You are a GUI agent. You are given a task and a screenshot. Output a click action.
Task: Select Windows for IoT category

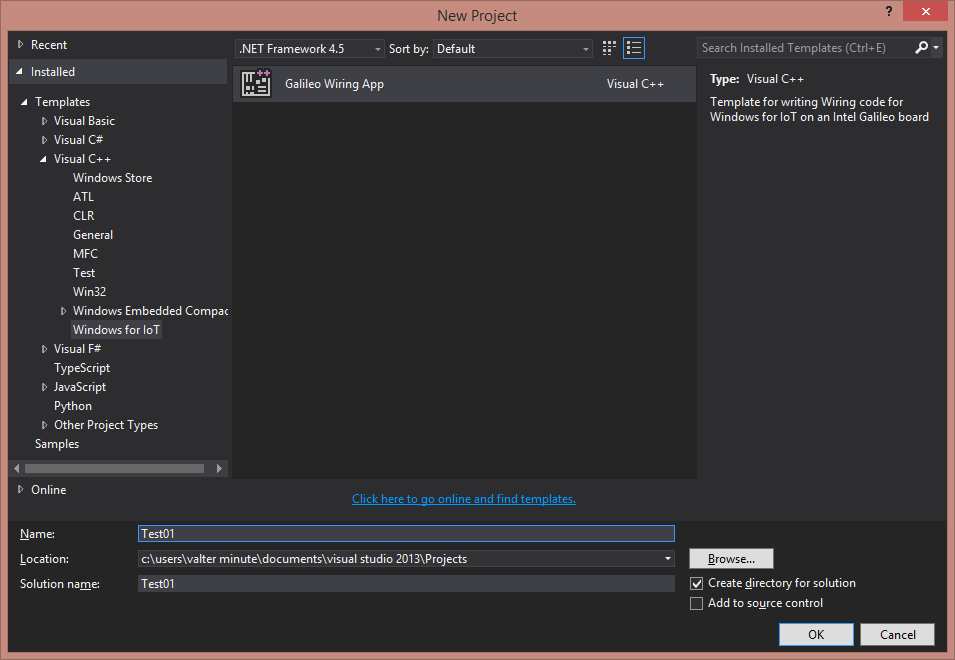(x=116, y=330)
